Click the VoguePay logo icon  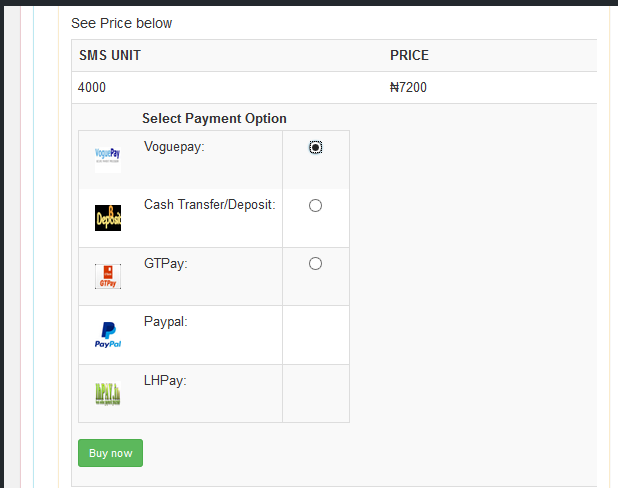coord(108,160)
